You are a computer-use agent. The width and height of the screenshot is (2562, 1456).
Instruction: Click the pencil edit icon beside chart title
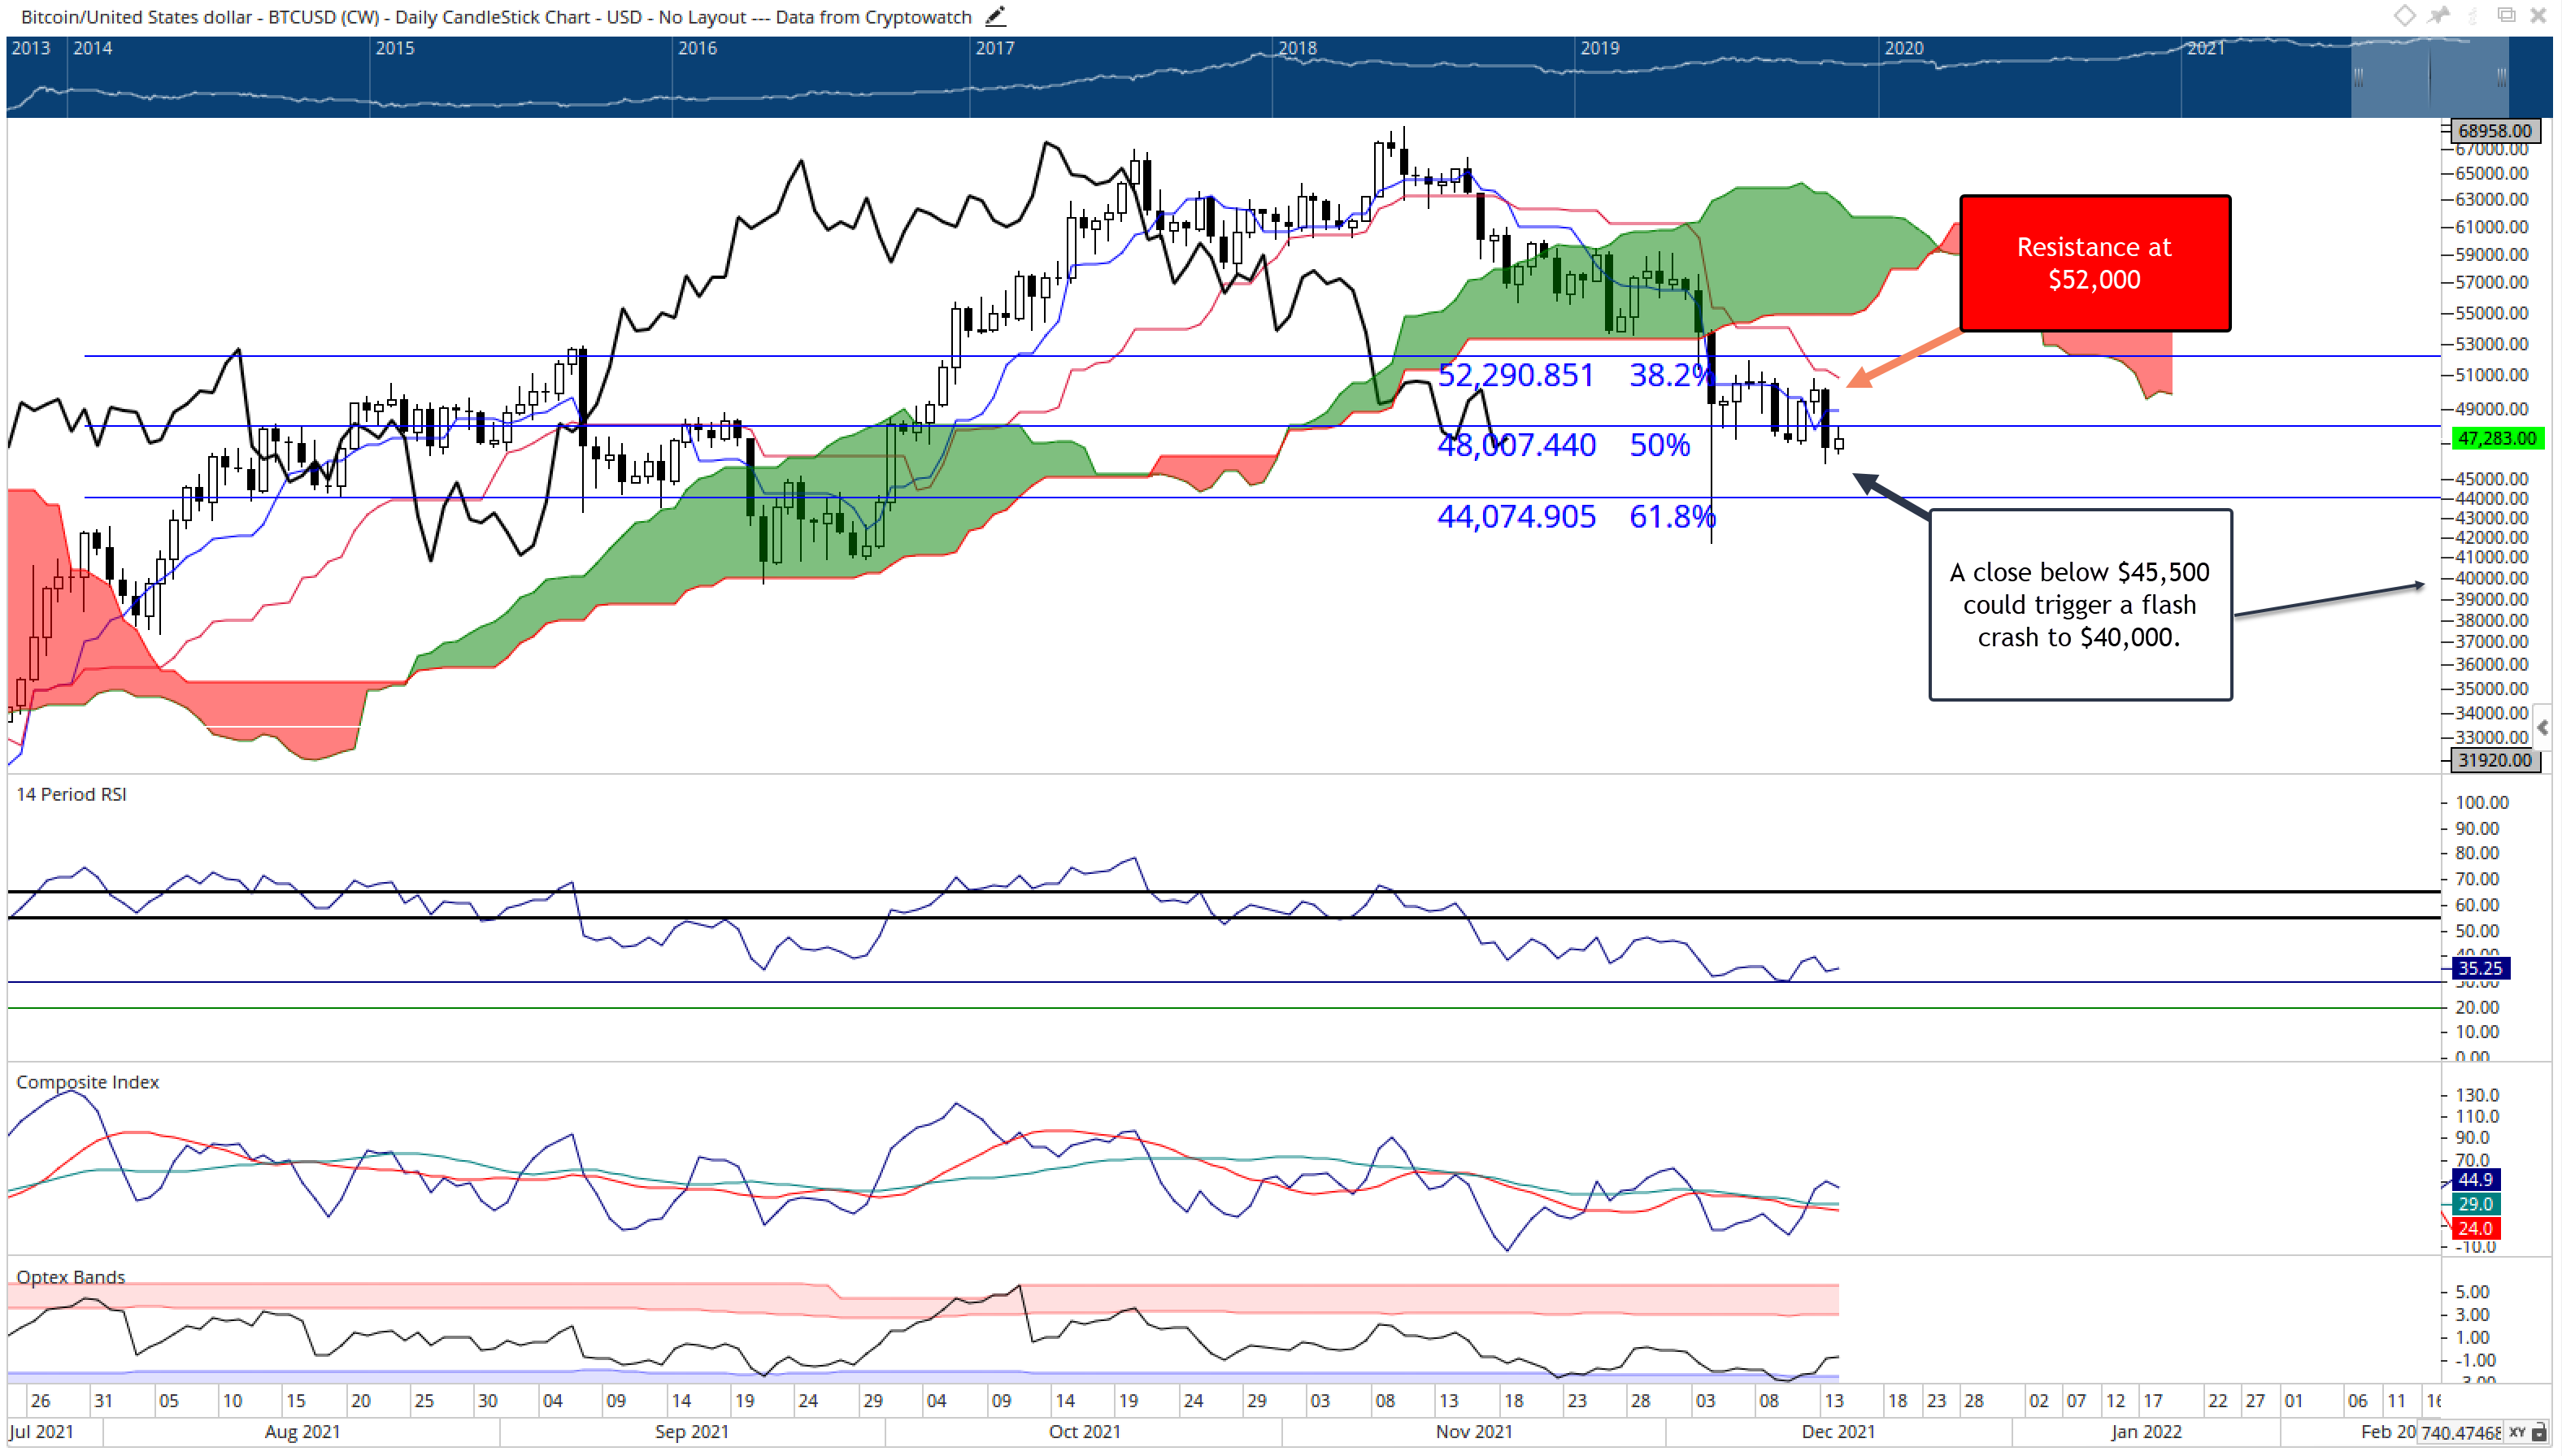[x=995, y=17]
